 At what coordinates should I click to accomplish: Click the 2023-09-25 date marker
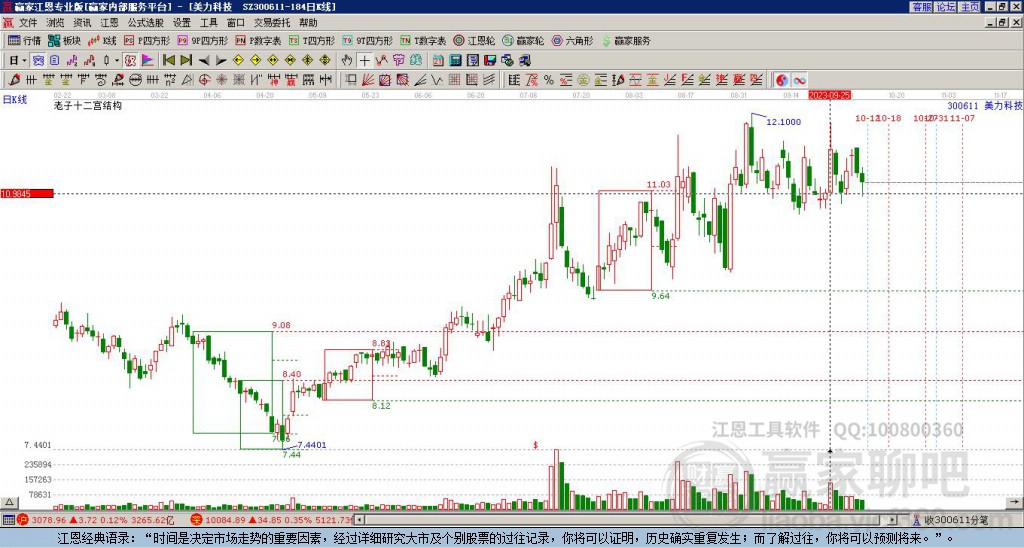tap(829, 95)
